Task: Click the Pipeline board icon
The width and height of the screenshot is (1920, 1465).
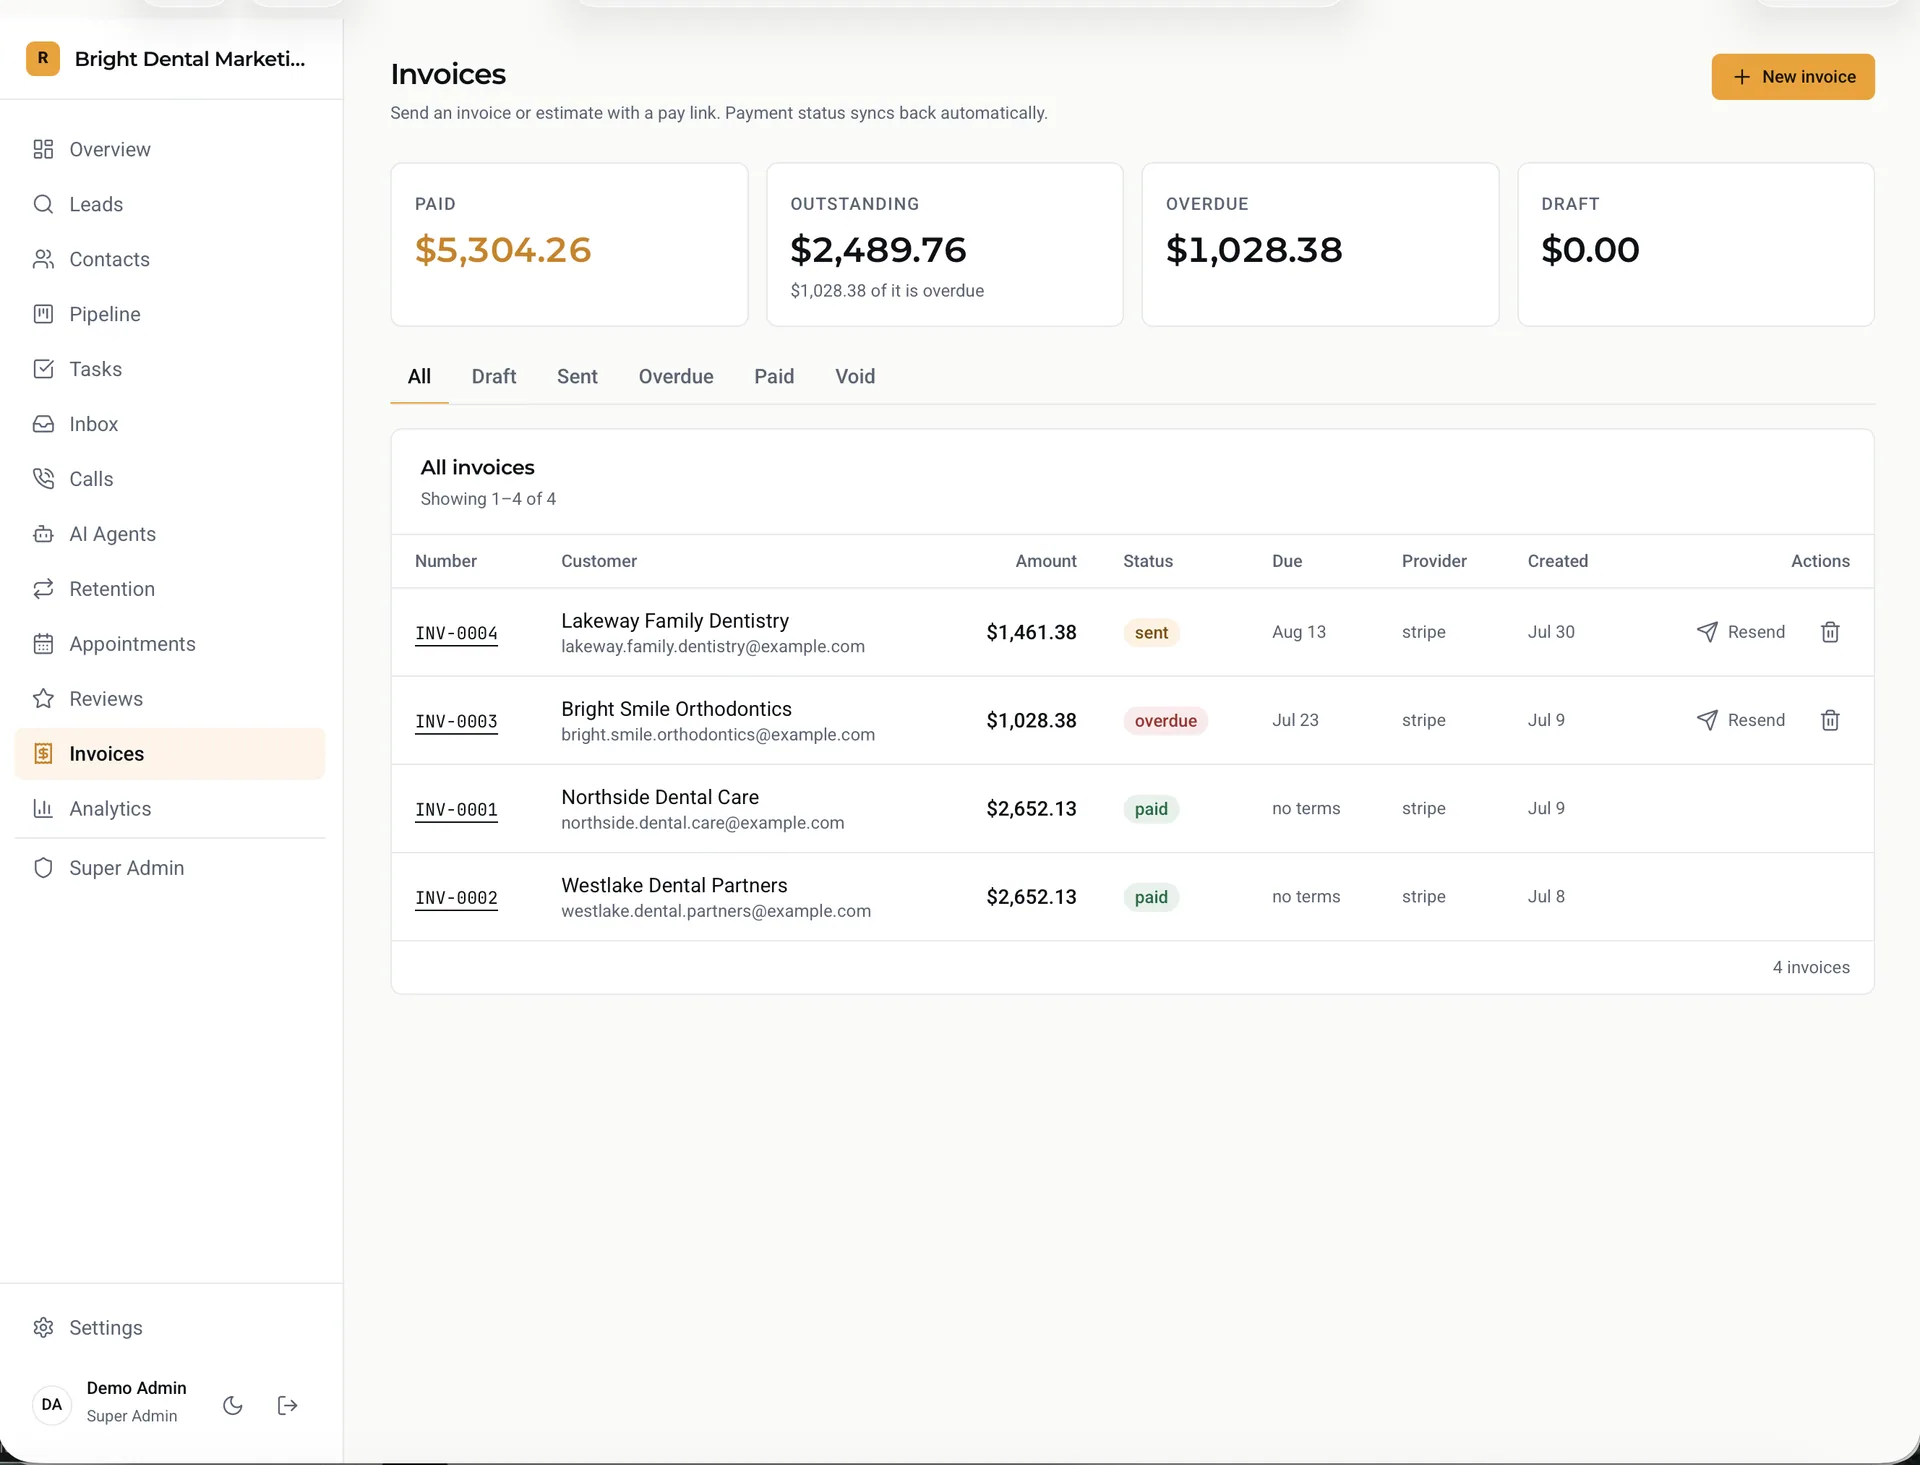Action: [43, 314]
